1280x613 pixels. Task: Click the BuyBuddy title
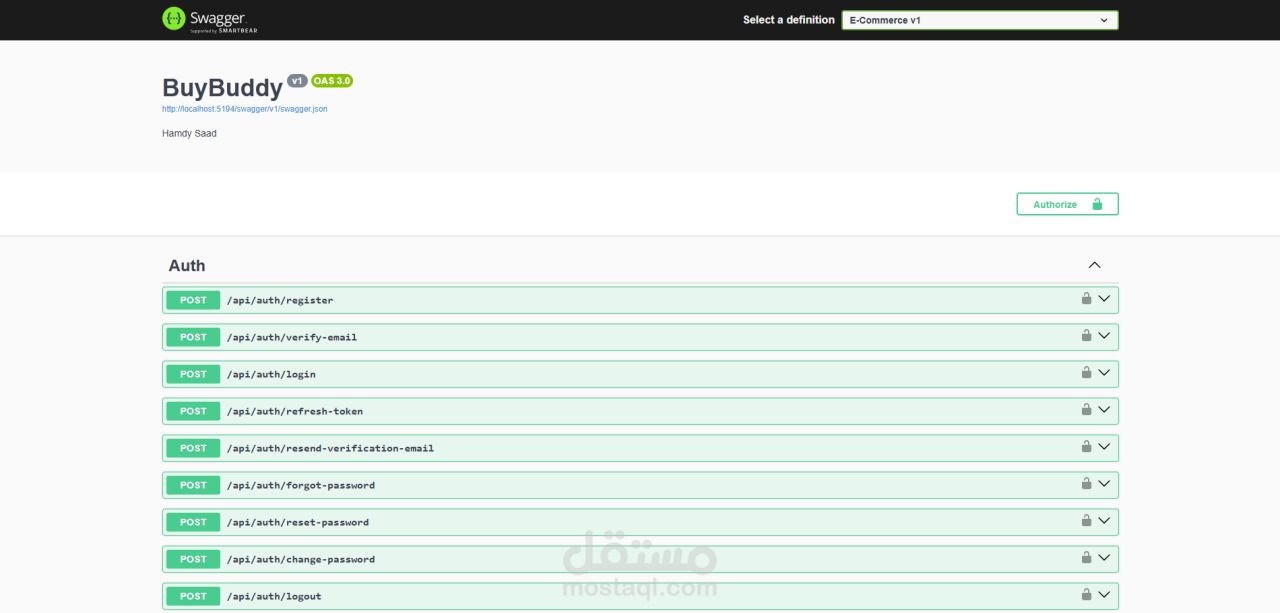tap(222, 87)
